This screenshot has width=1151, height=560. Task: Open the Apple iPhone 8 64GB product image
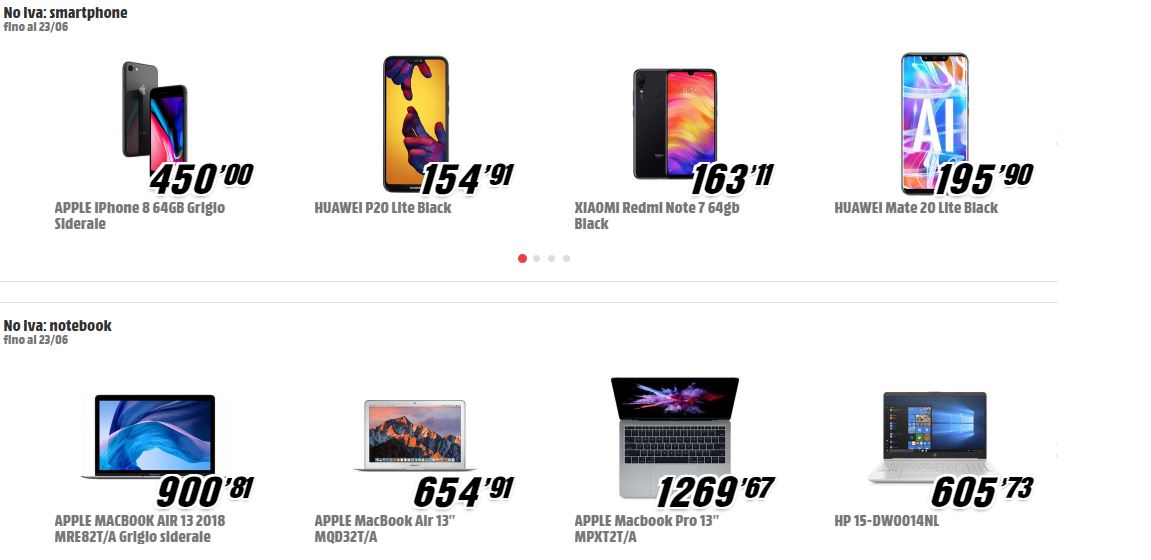click(155, 117)
